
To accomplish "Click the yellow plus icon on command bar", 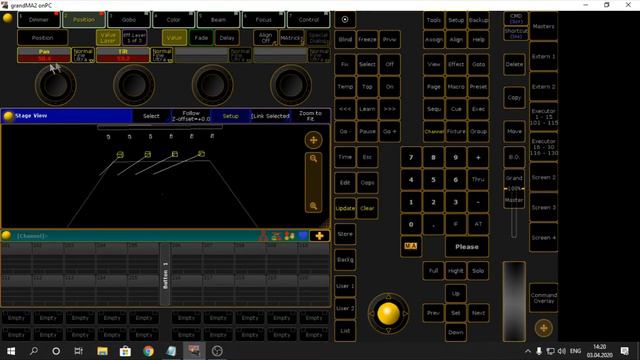I will tap(319, 236).
